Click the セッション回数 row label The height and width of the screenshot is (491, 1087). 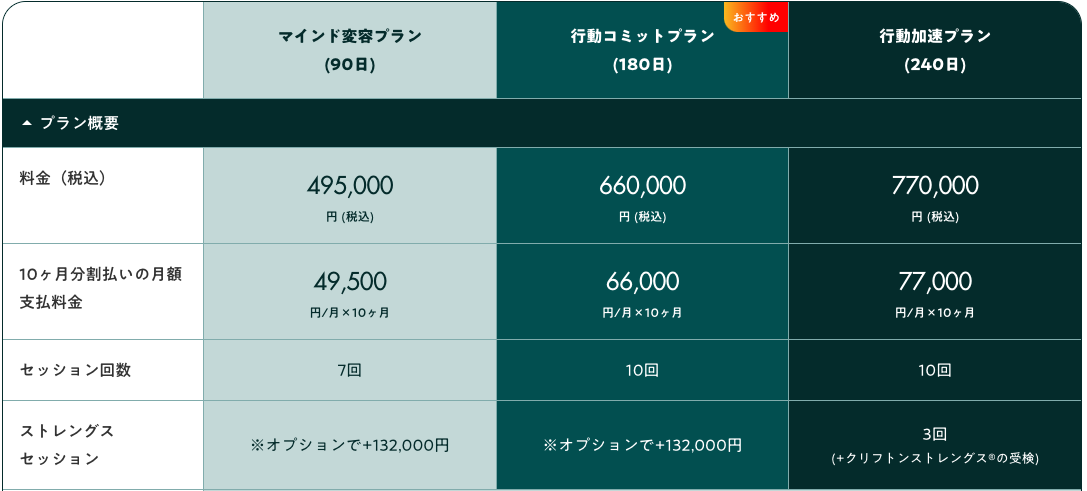tap(75, 370)
